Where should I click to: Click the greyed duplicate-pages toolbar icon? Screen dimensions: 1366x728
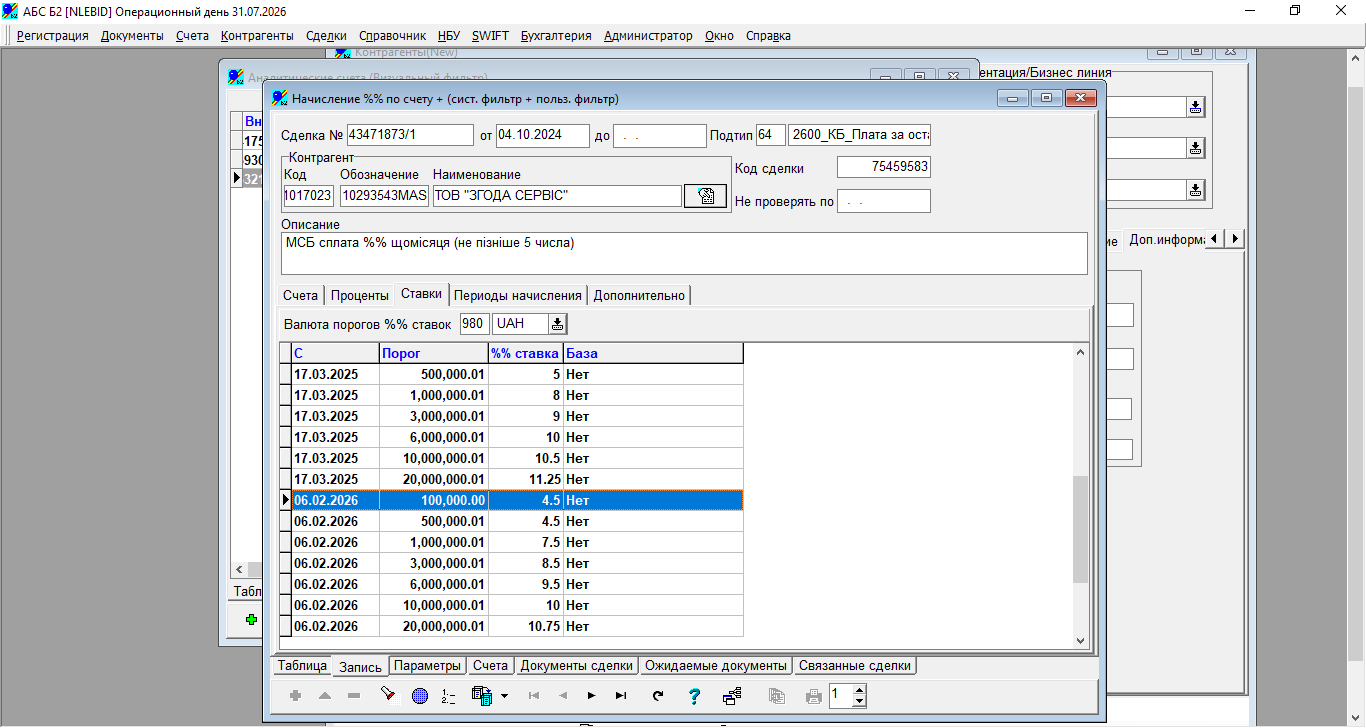coord(777,696)
